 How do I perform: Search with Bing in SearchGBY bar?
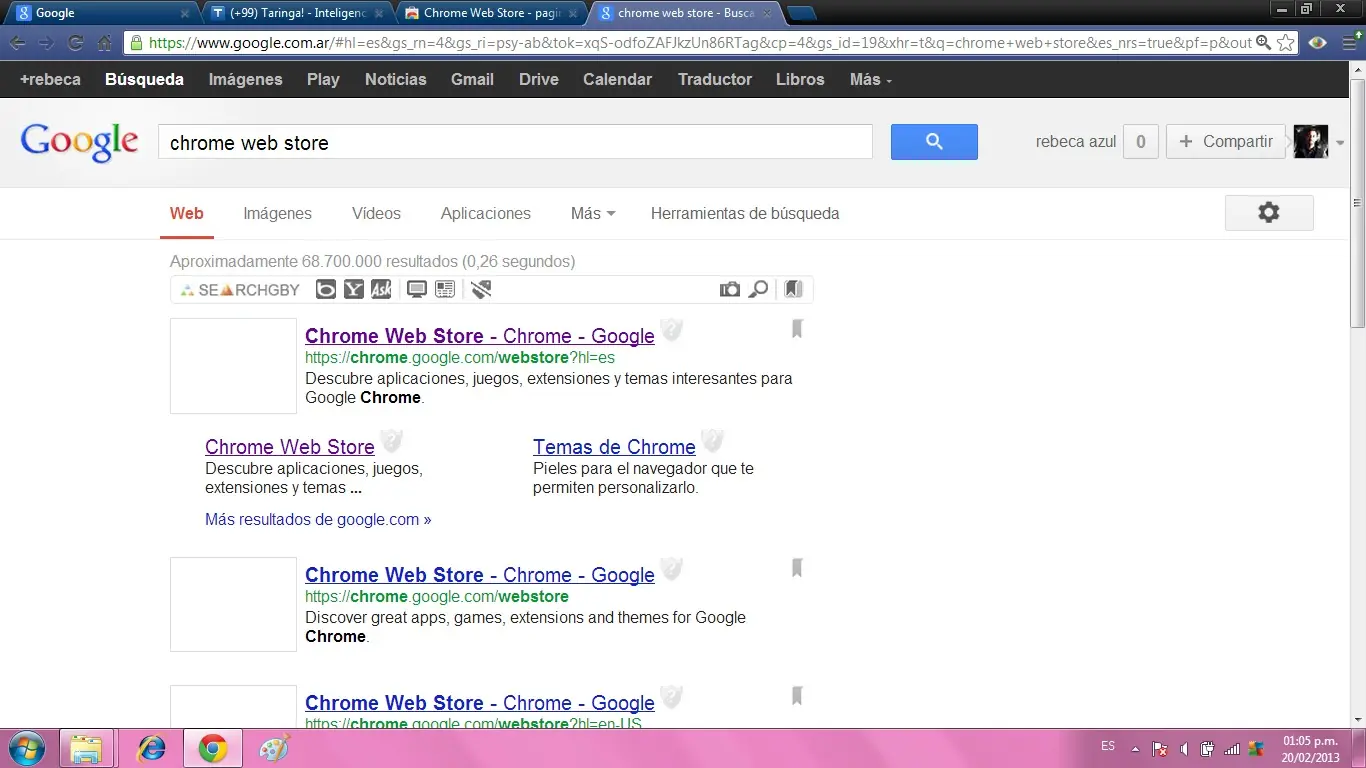326,289
